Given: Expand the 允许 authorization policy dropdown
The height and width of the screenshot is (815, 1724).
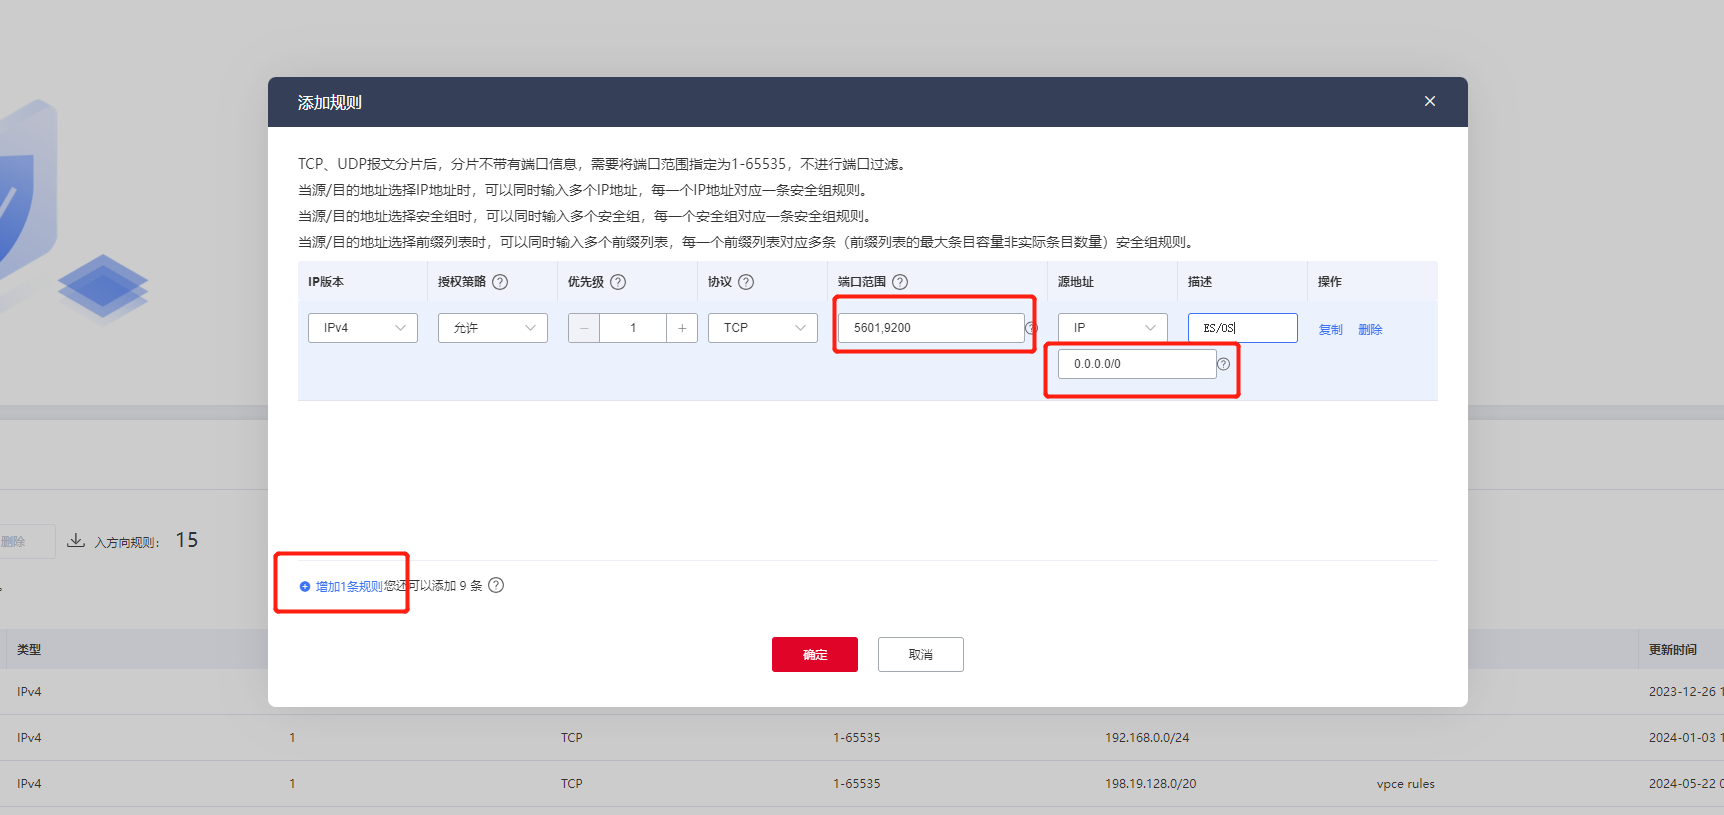Looking at the screenshot, I should (x=492, y=328).
